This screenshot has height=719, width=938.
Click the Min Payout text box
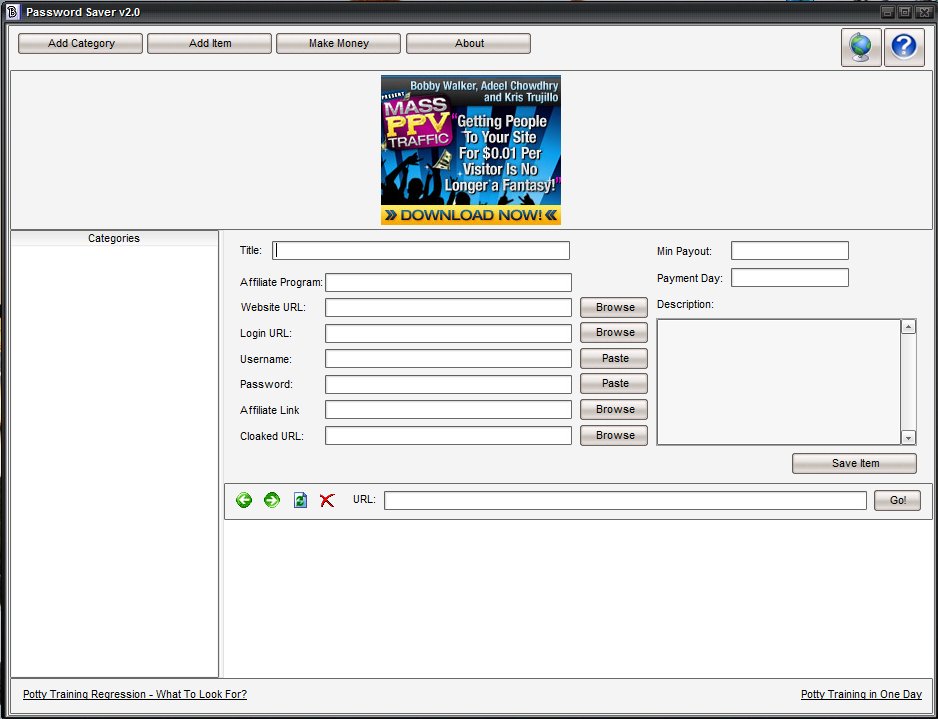click(x=790, y=251)
